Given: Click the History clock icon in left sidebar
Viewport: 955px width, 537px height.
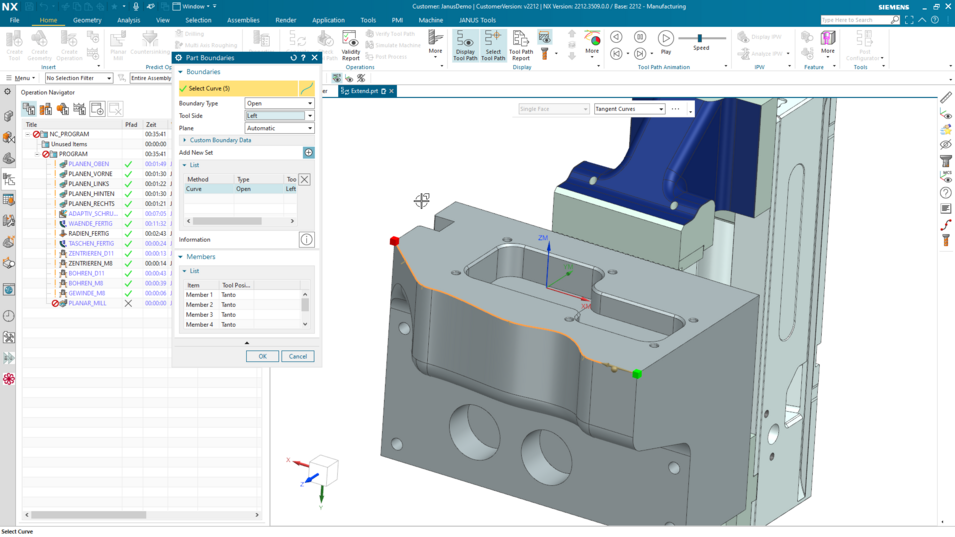Looking at the screenshot, I should [x=9, y=316].
